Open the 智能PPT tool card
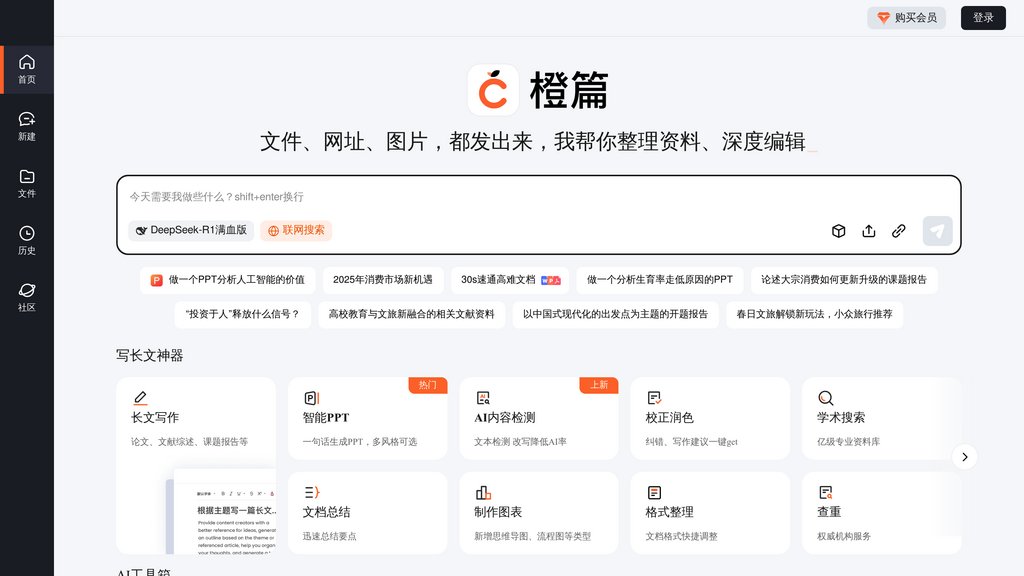The image size is (1024, 576). 367,418
